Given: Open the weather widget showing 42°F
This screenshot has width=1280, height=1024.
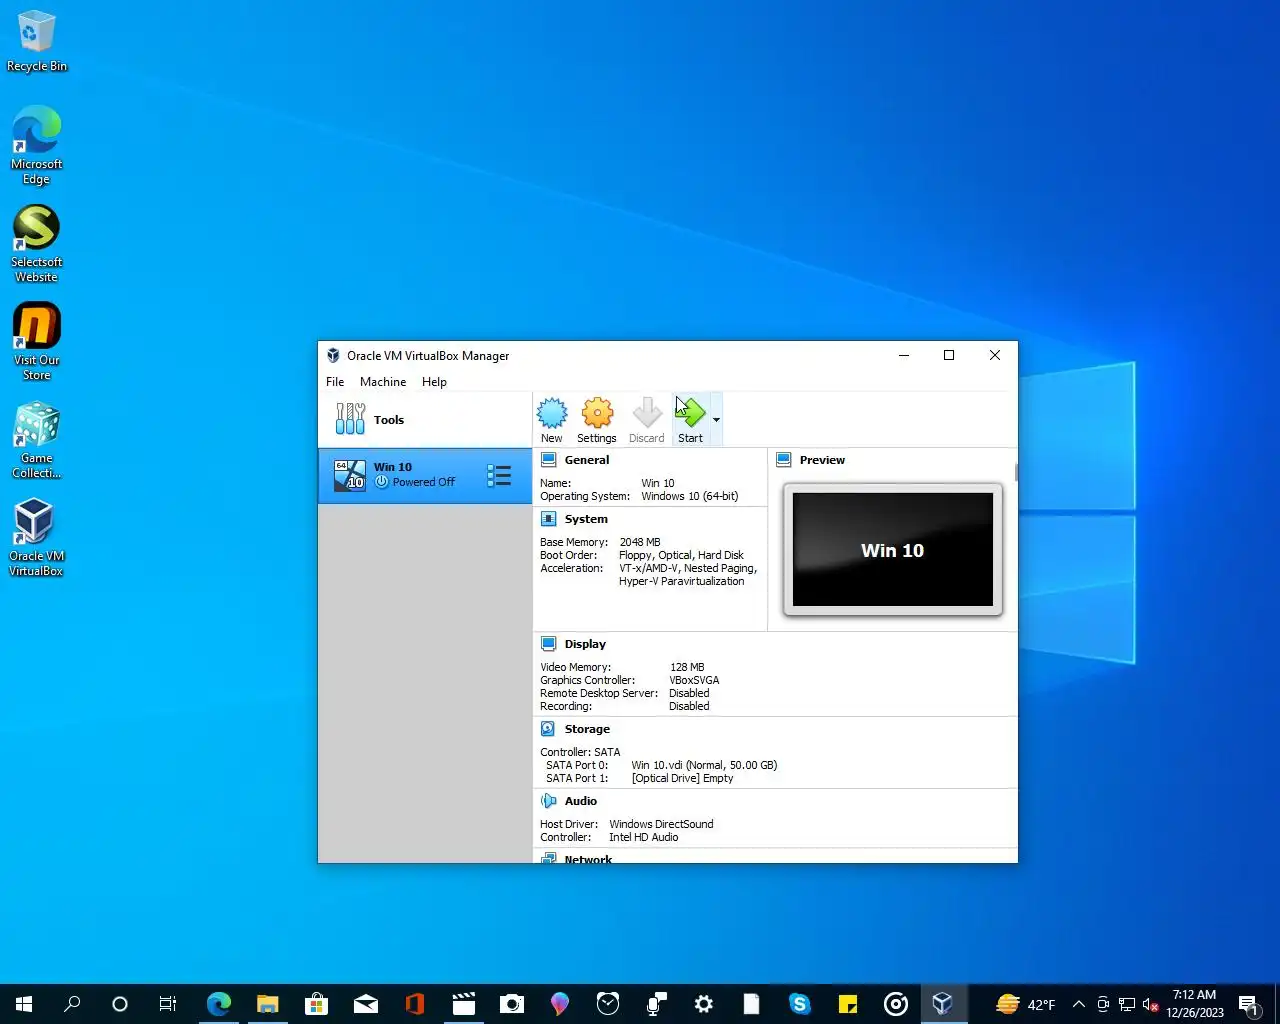Looking at the screenshot, I should [1026, 1004].
